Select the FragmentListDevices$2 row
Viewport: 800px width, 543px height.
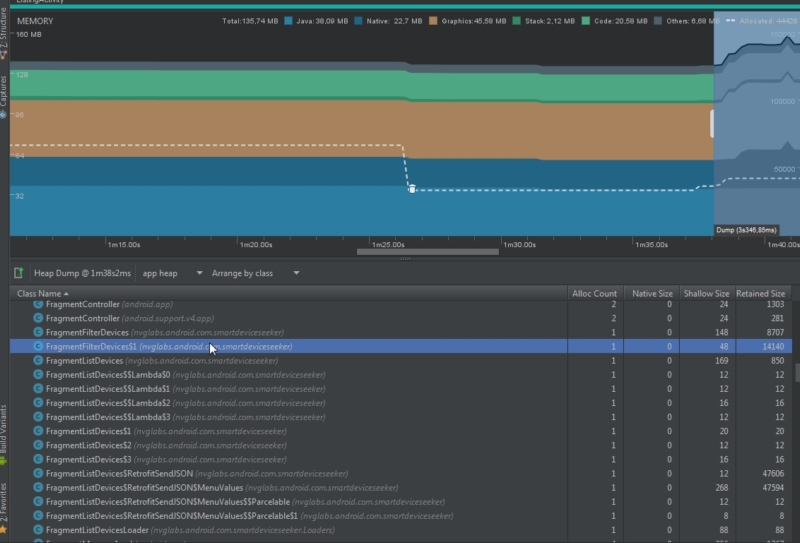coord(401,446)
